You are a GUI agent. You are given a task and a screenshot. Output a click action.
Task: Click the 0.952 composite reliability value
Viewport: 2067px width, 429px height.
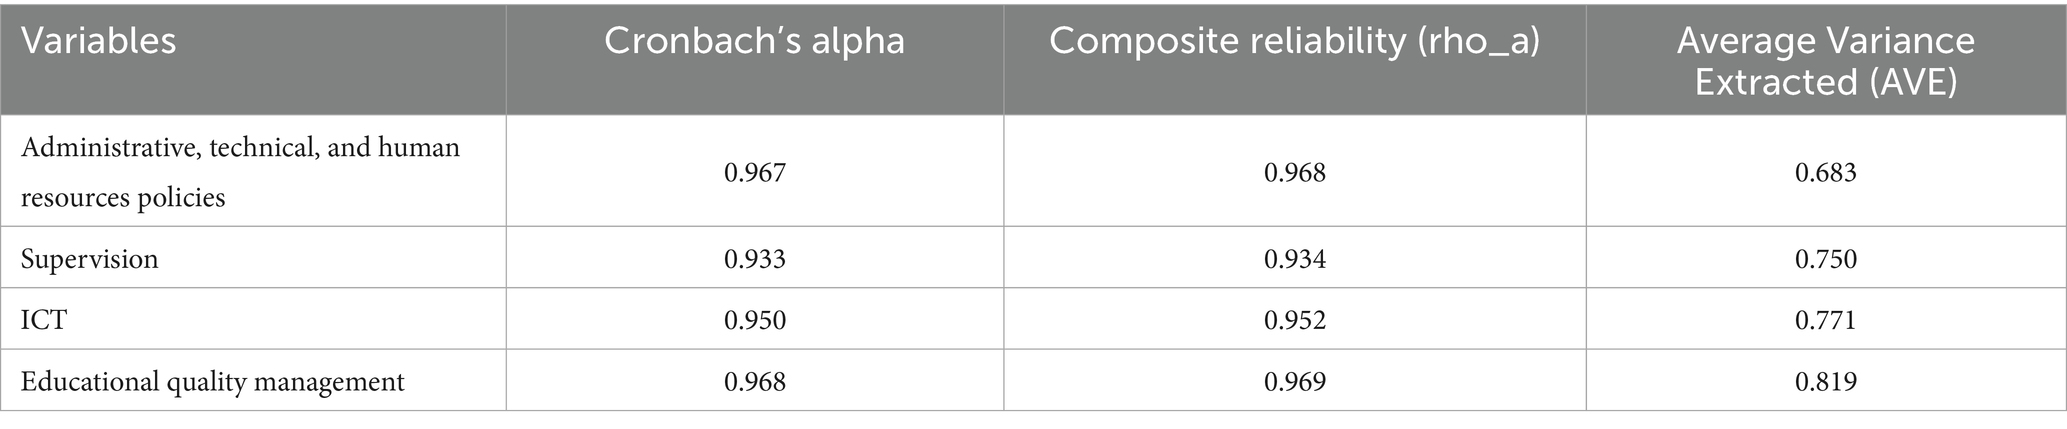coord(1294,320)
